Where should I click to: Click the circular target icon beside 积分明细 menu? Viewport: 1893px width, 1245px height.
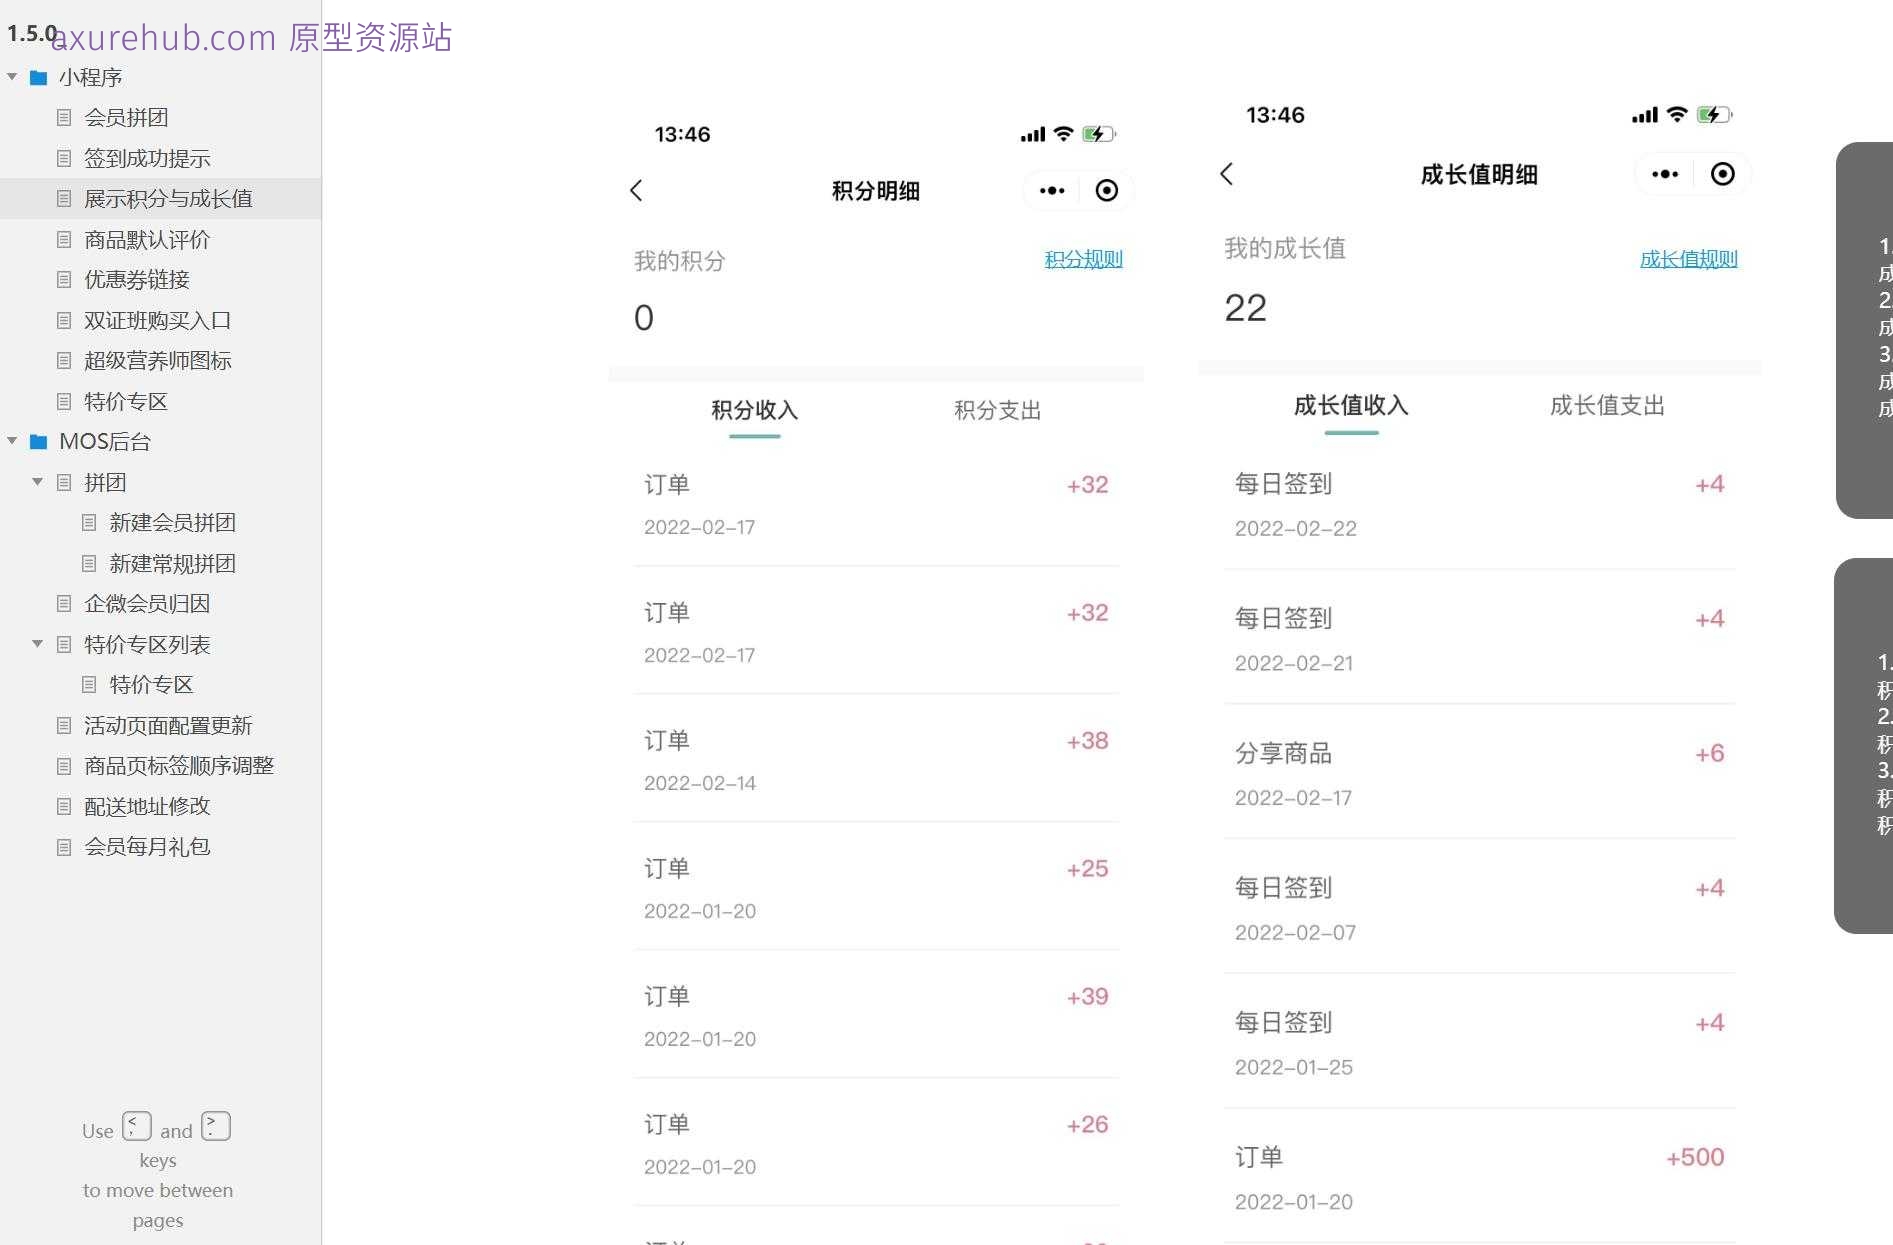(1107, 190)
